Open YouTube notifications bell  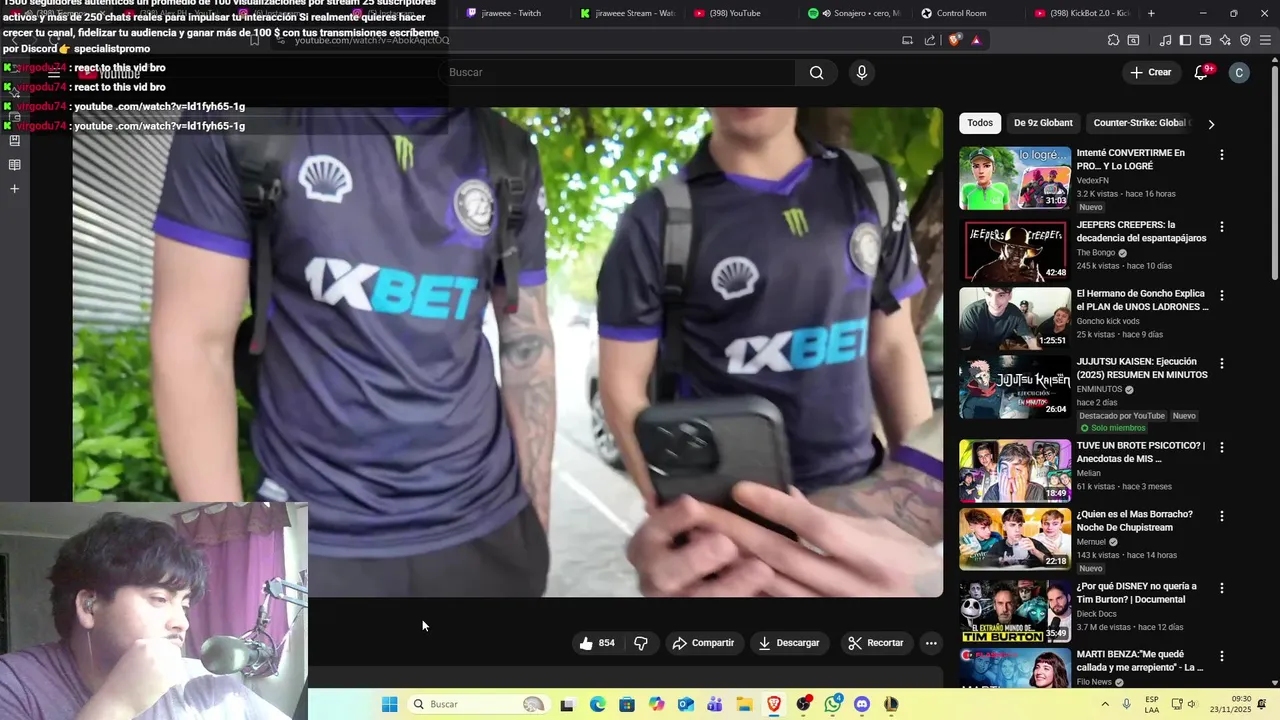1202,72
